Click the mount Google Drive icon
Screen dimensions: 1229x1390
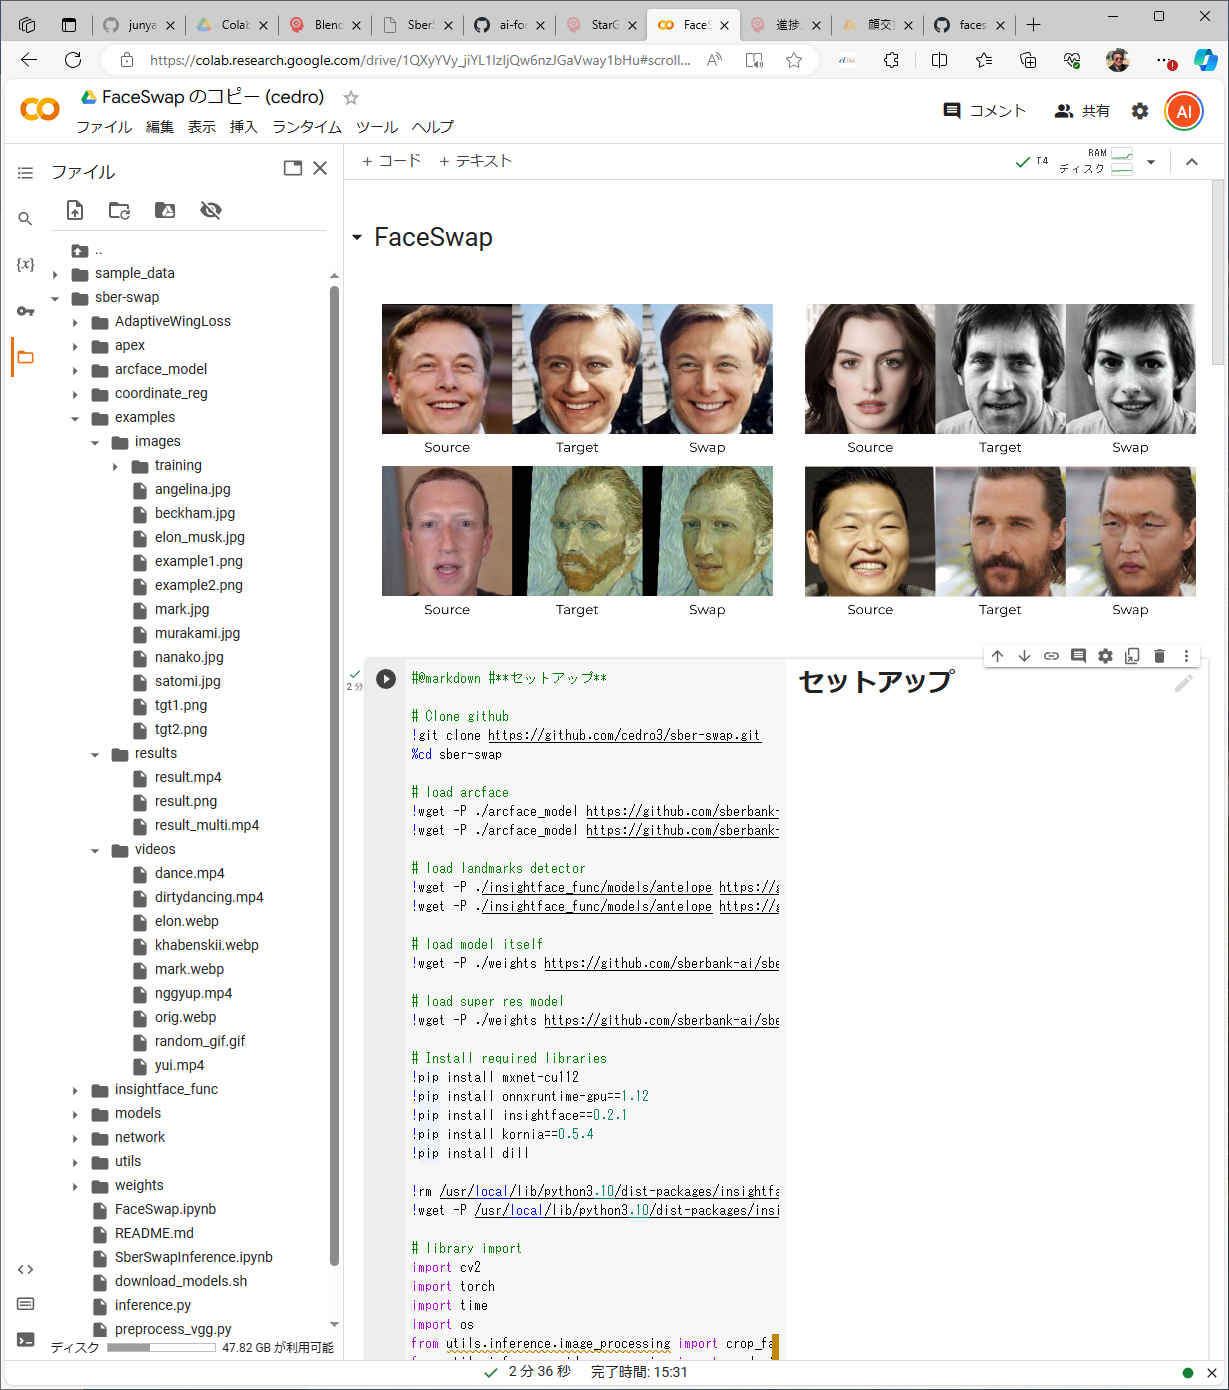165,210
